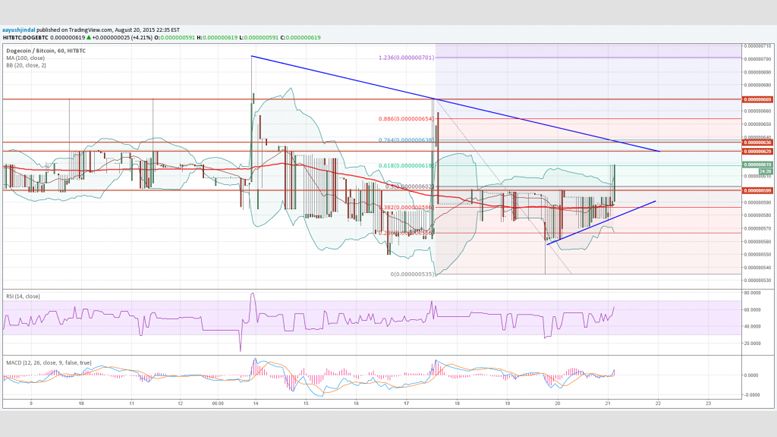The width and height of the screenshot is (777, 437).
Task: Select the MACD (12, 26, close, 9) label
Action: [x=49, y=363]
